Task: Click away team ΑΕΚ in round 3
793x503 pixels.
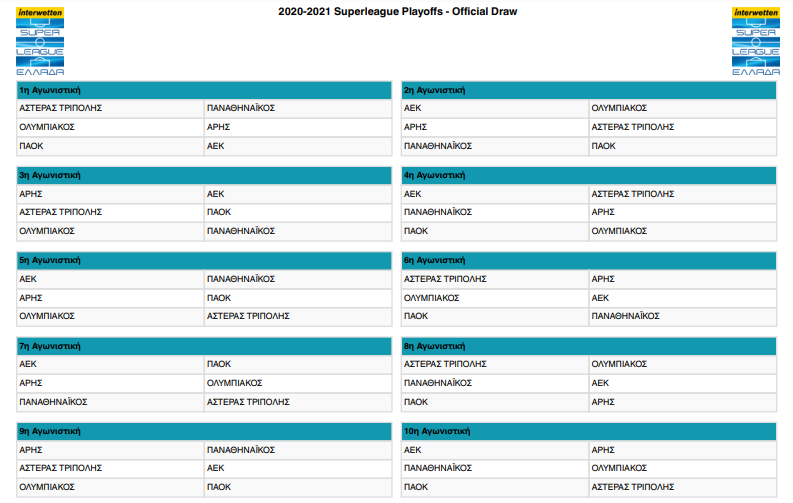Action: tap(215, 194)
